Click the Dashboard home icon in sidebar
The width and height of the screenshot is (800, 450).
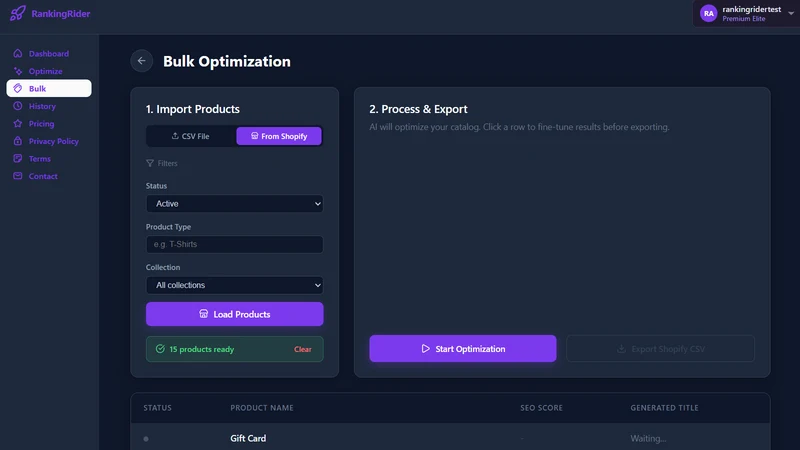(x=18, y=54)
